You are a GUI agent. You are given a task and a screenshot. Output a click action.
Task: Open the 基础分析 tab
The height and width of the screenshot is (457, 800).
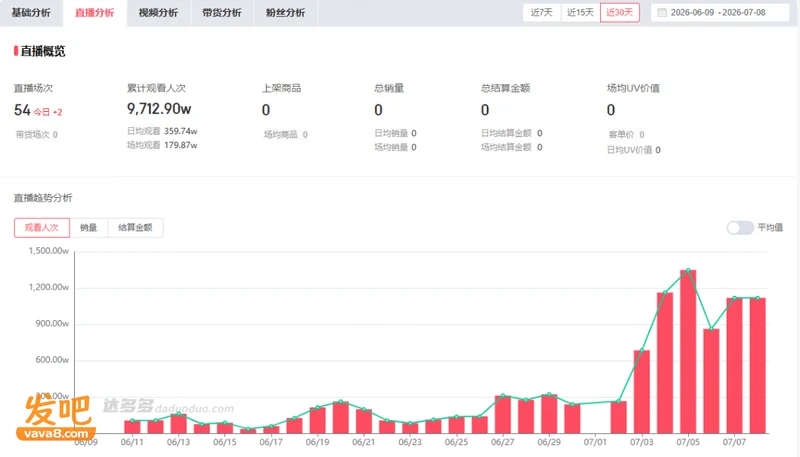[x=31, y=13]
